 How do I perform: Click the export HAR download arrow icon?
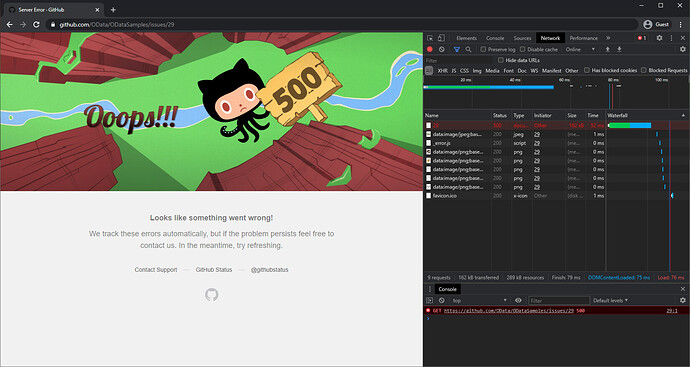(x=619, y=49)
